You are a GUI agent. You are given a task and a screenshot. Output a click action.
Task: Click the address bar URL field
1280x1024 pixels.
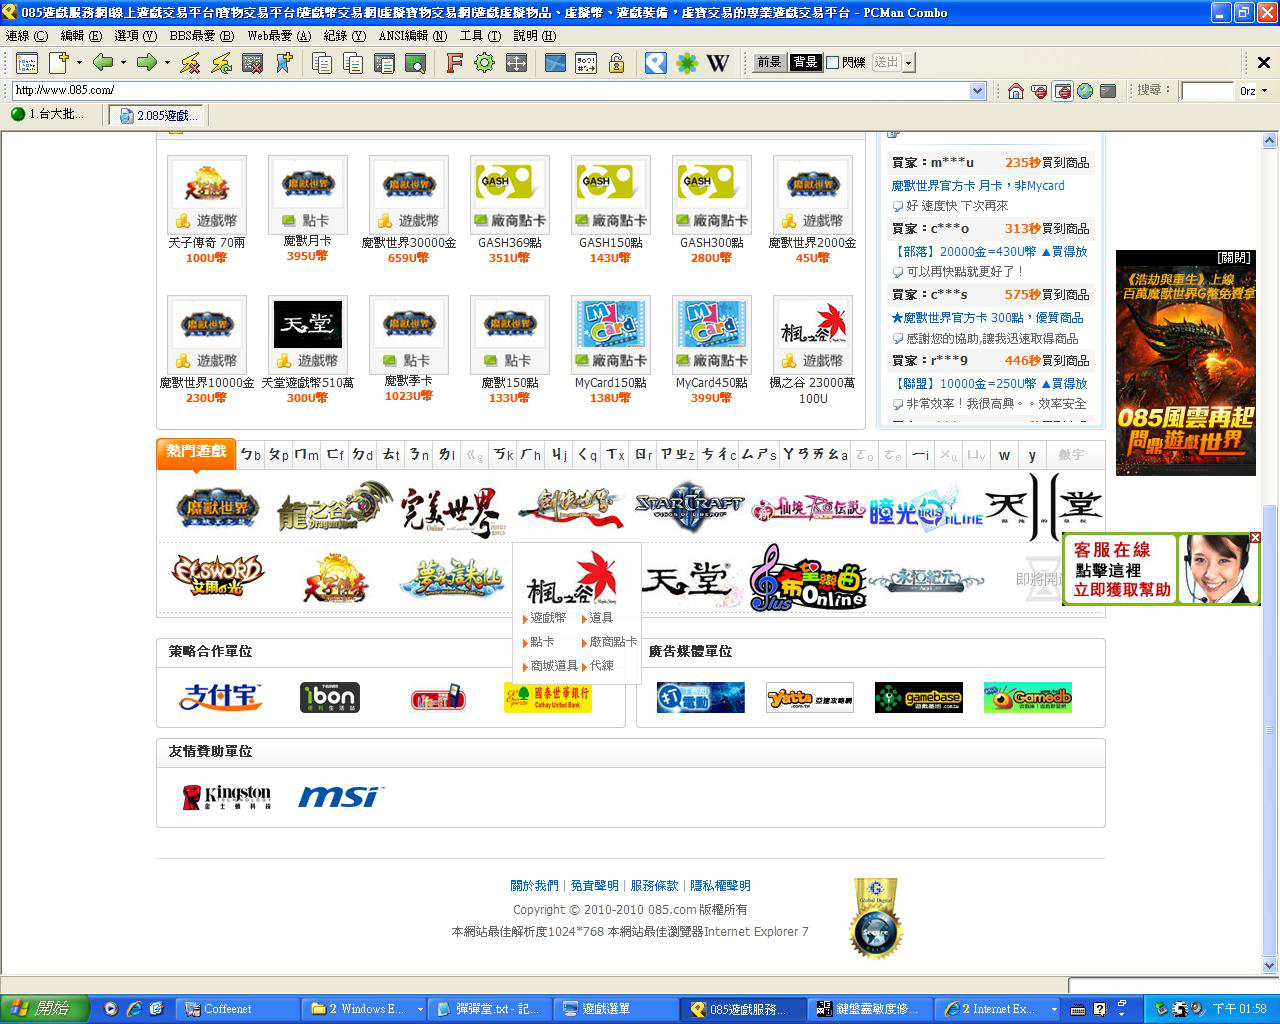coord(491,91)
